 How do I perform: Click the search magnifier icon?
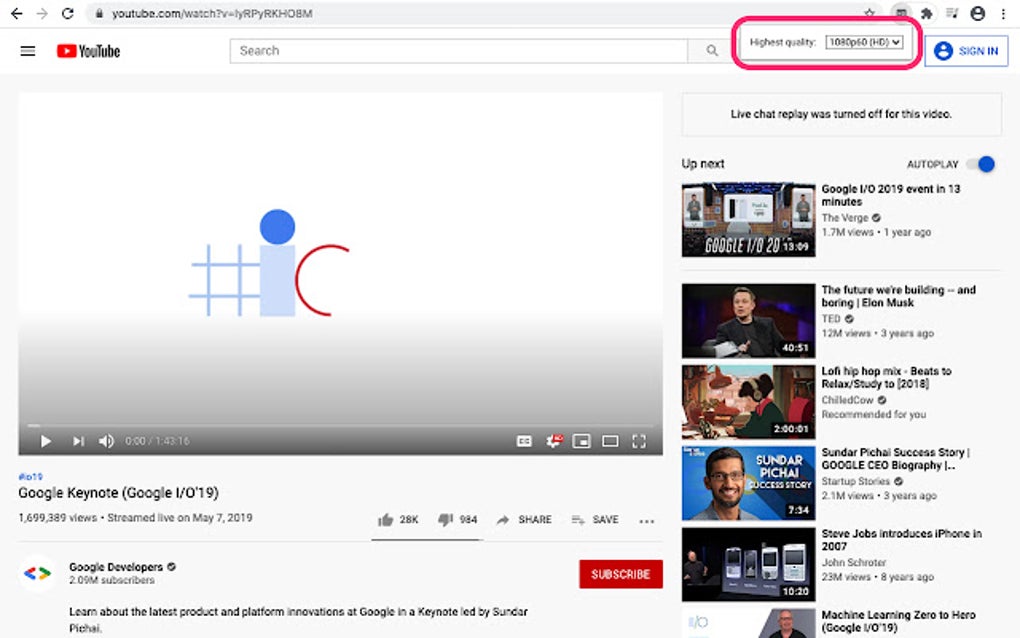point(710,50)
